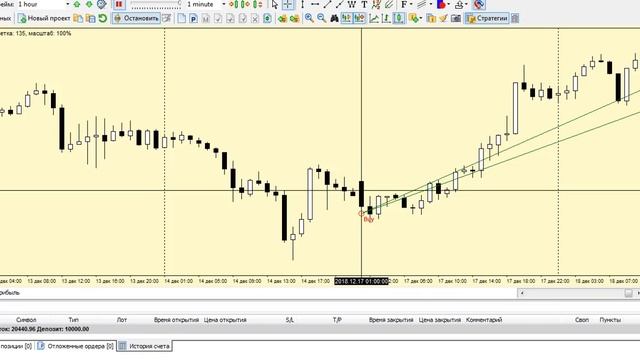
Task: Click the Время закрытия column header
Action: click(391, 320)
